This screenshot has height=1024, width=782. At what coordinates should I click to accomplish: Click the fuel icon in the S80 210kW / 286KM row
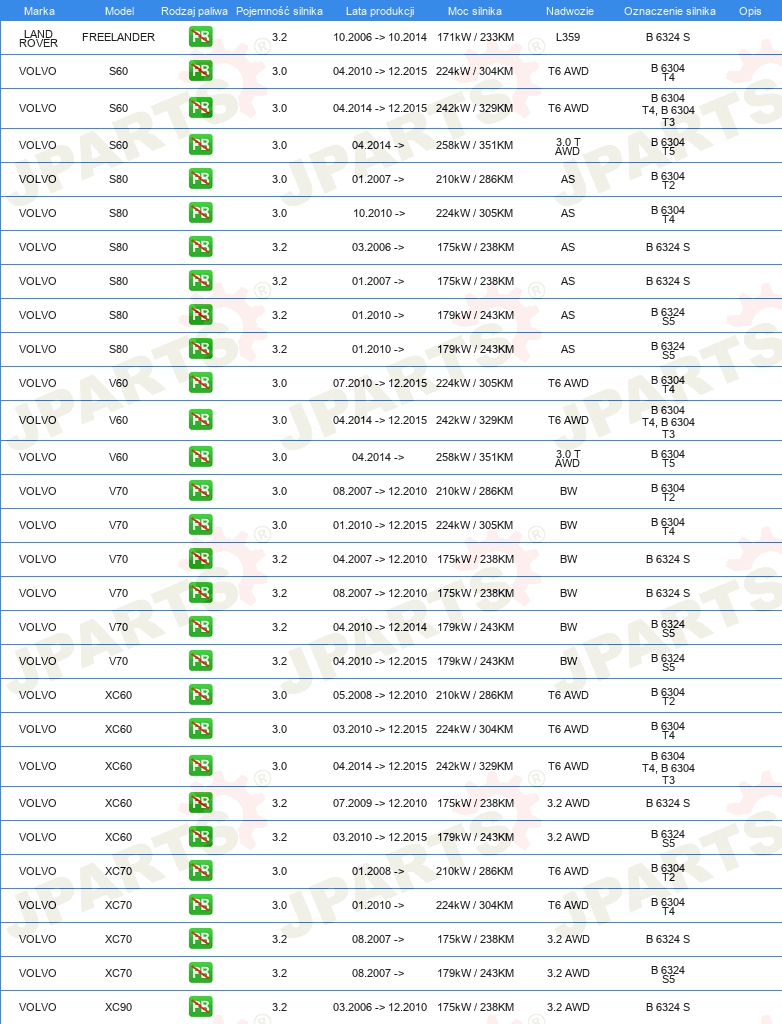tap(201, 179)
